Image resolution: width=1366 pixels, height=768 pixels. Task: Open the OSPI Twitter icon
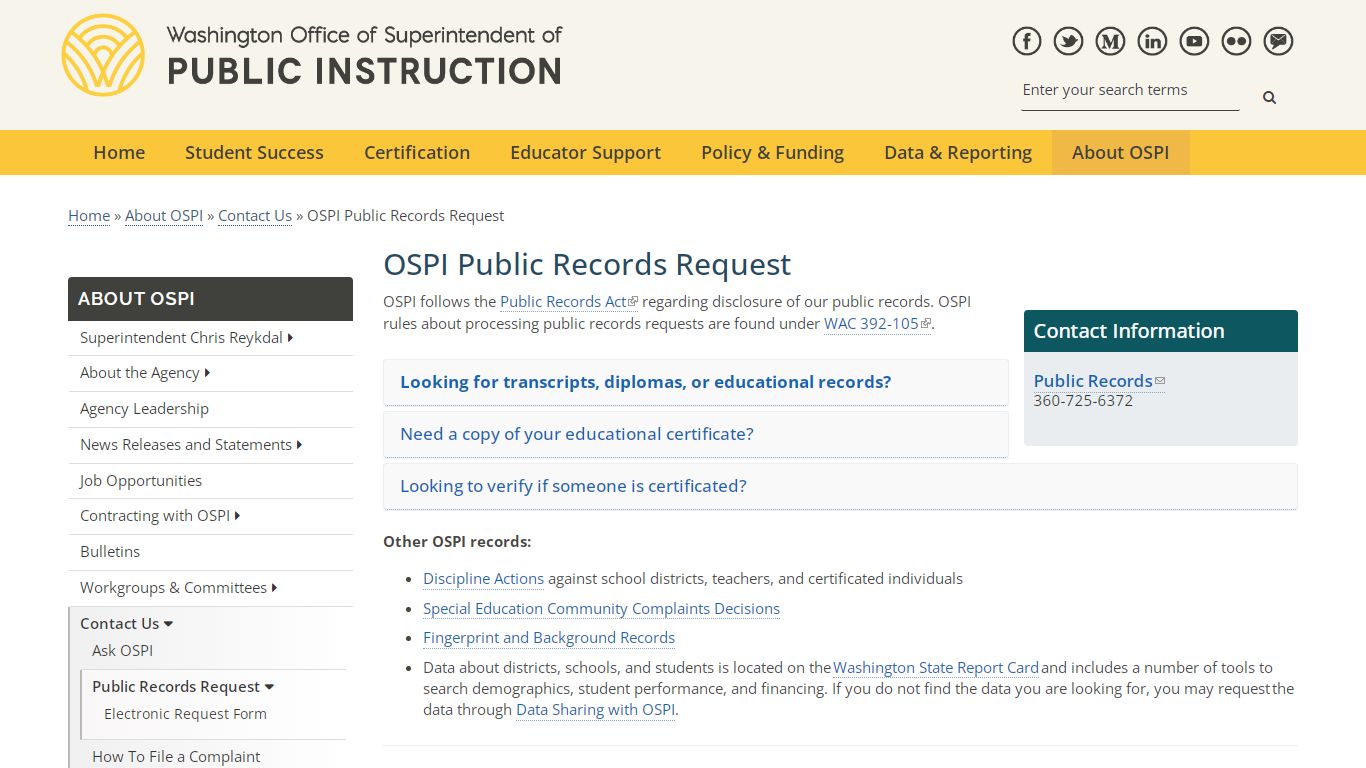click(x=1069, y=41)
